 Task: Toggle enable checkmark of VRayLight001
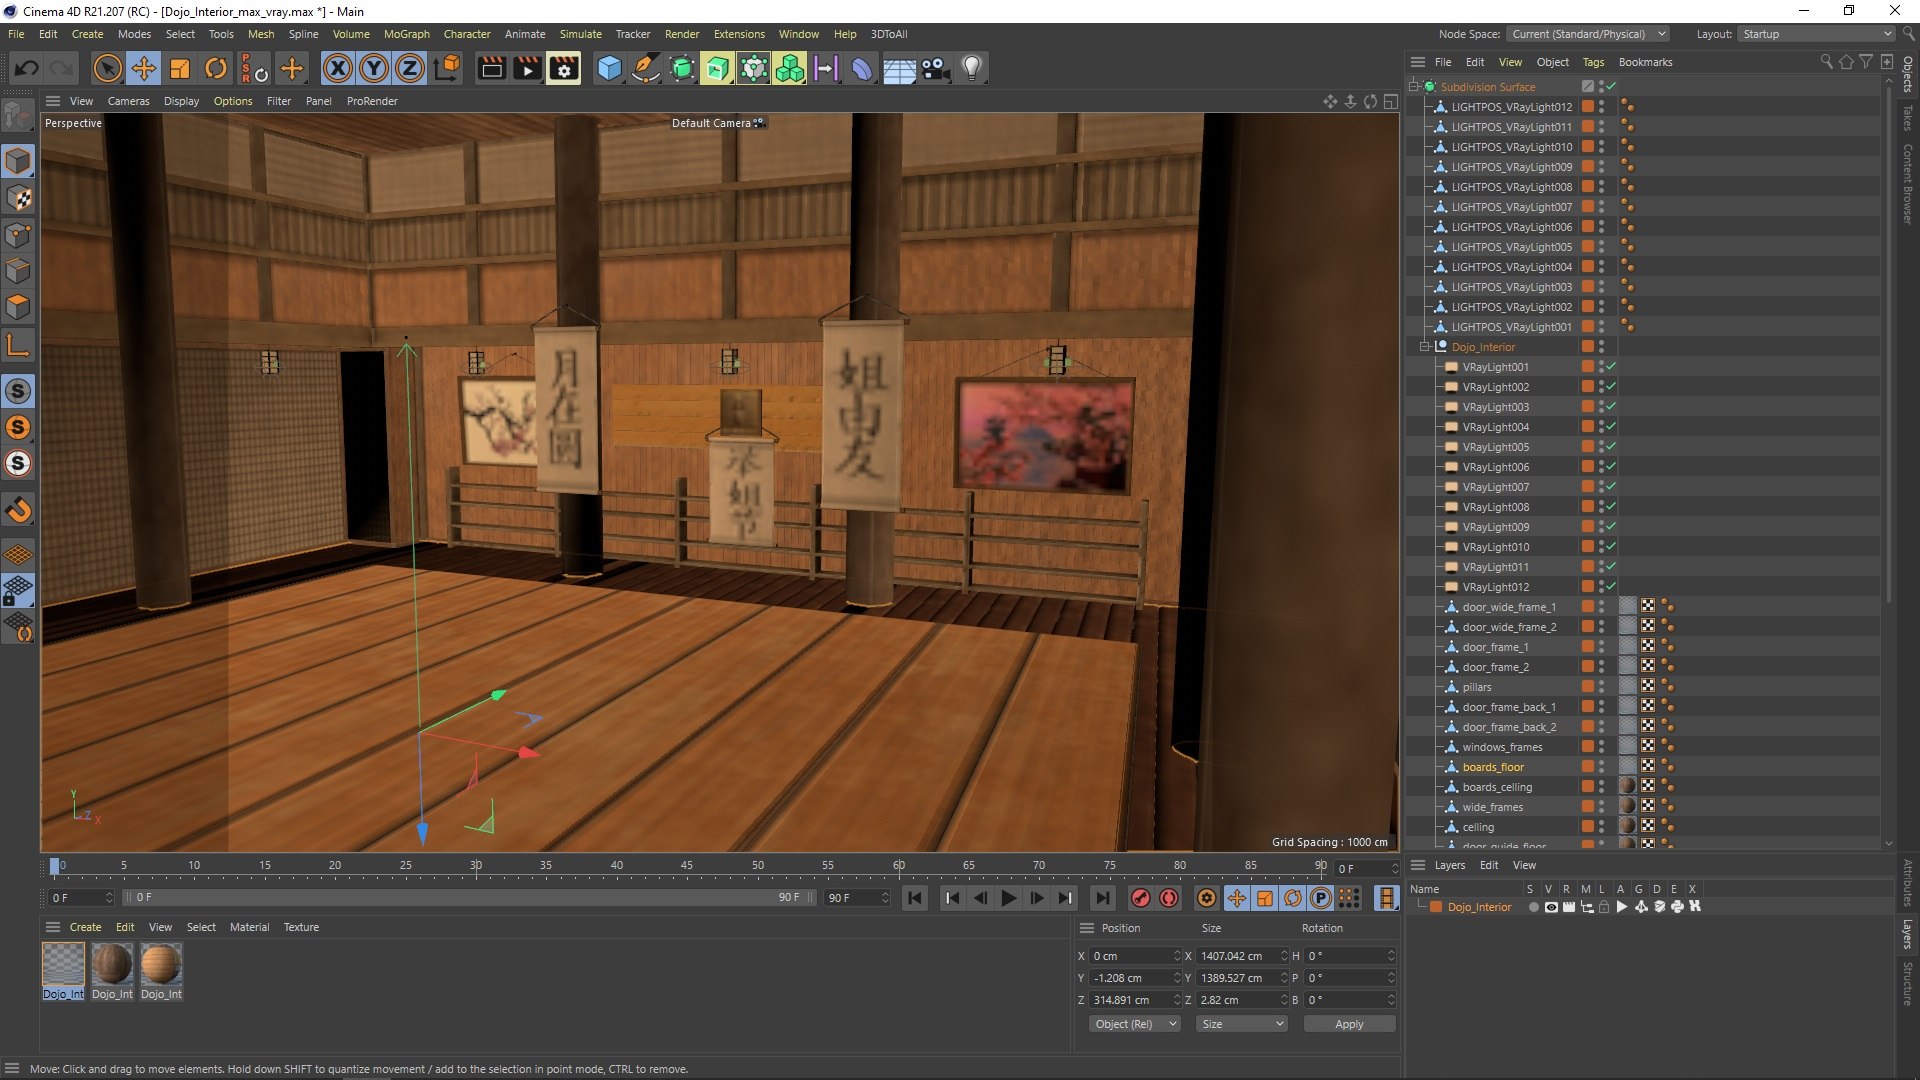point(1611,367)
